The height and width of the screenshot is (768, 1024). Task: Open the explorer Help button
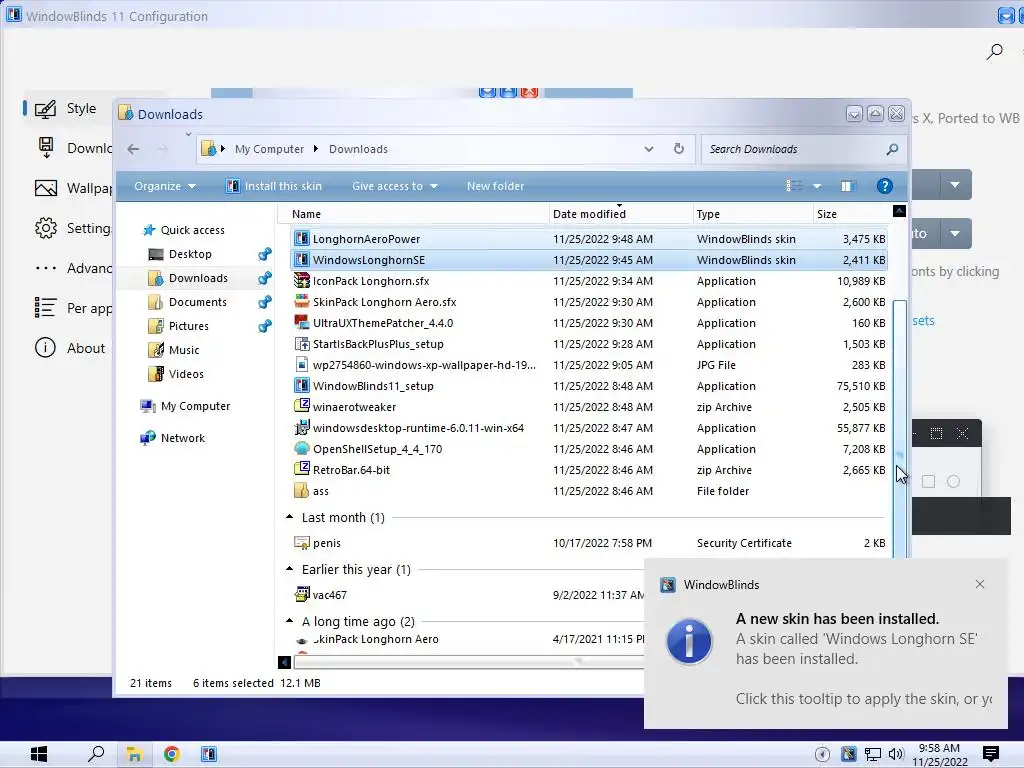point(884,186)
